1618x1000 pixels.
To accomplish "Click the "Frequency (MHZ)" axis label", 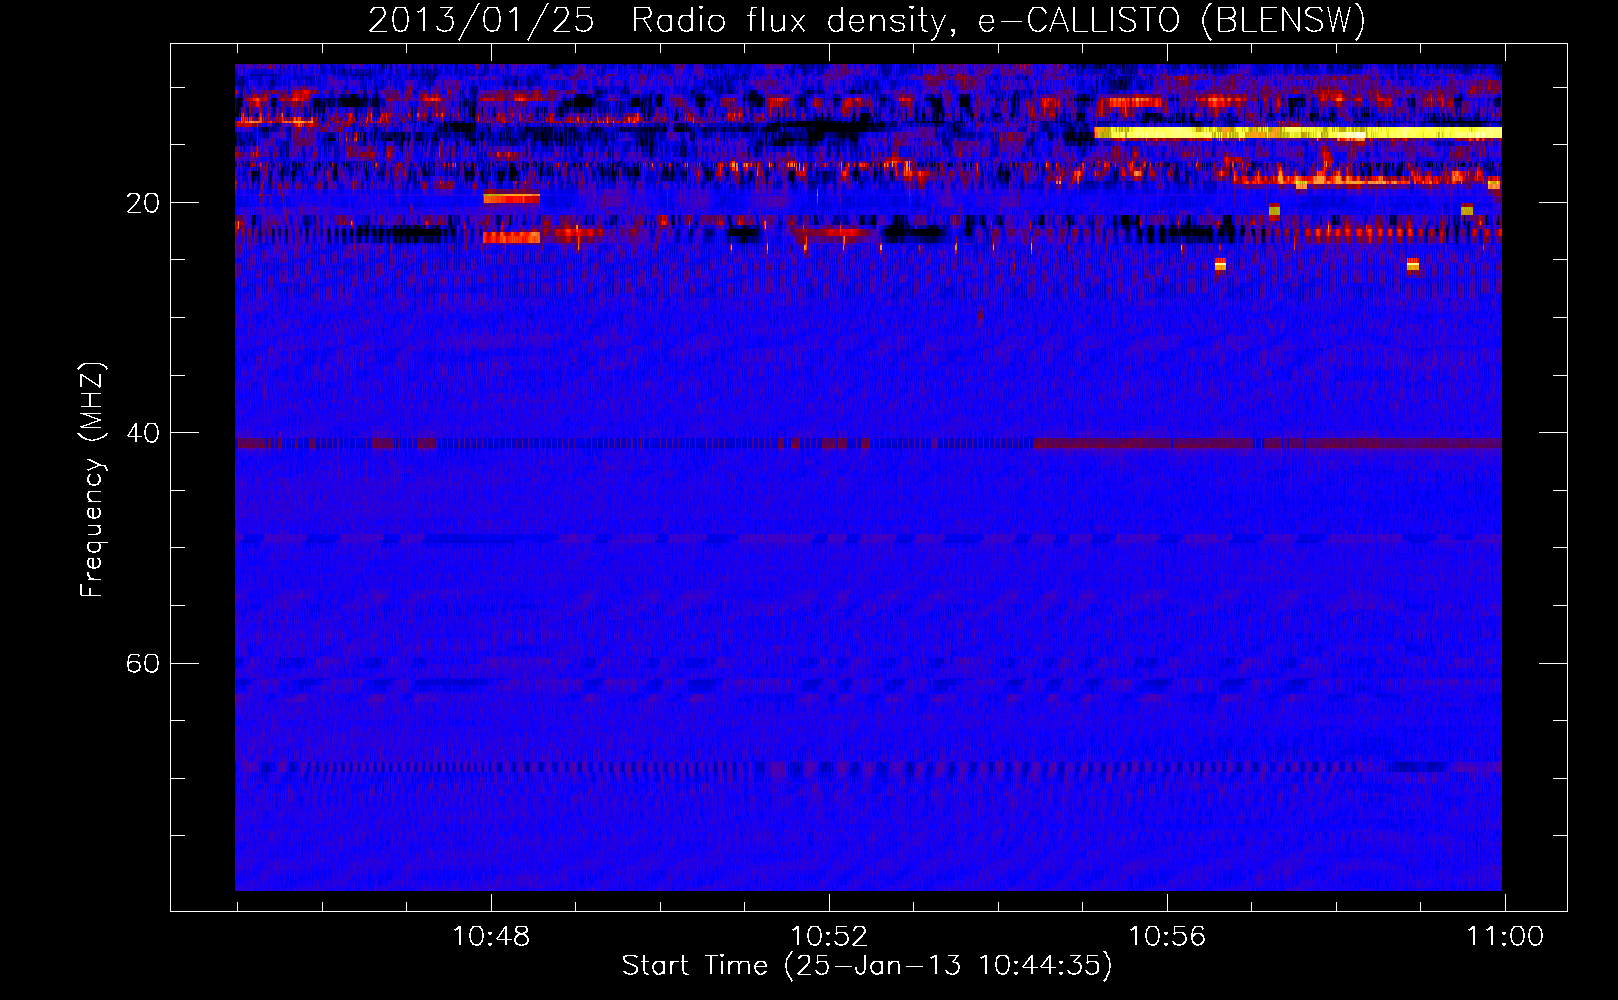I will [92, 480].
